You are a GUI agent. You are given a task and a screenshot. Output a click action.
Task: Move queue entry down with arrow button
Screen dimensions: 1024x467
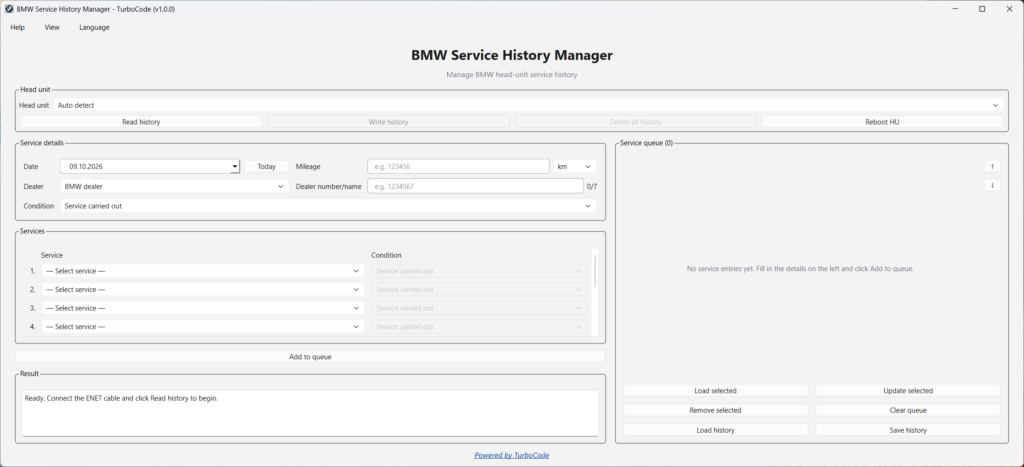pos(992,185)
